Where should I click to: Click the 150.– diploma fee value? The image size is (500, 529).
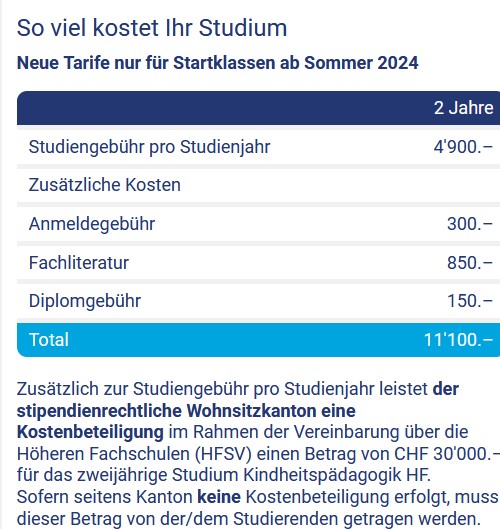(x=470, y=301)
